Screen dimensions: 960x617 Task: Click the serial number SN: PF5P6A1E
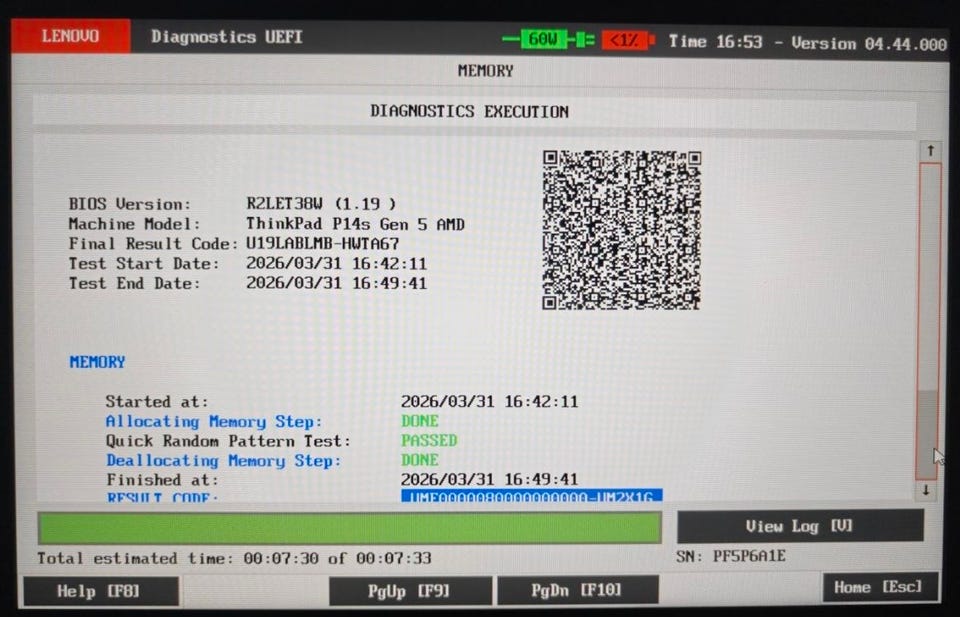731,556
